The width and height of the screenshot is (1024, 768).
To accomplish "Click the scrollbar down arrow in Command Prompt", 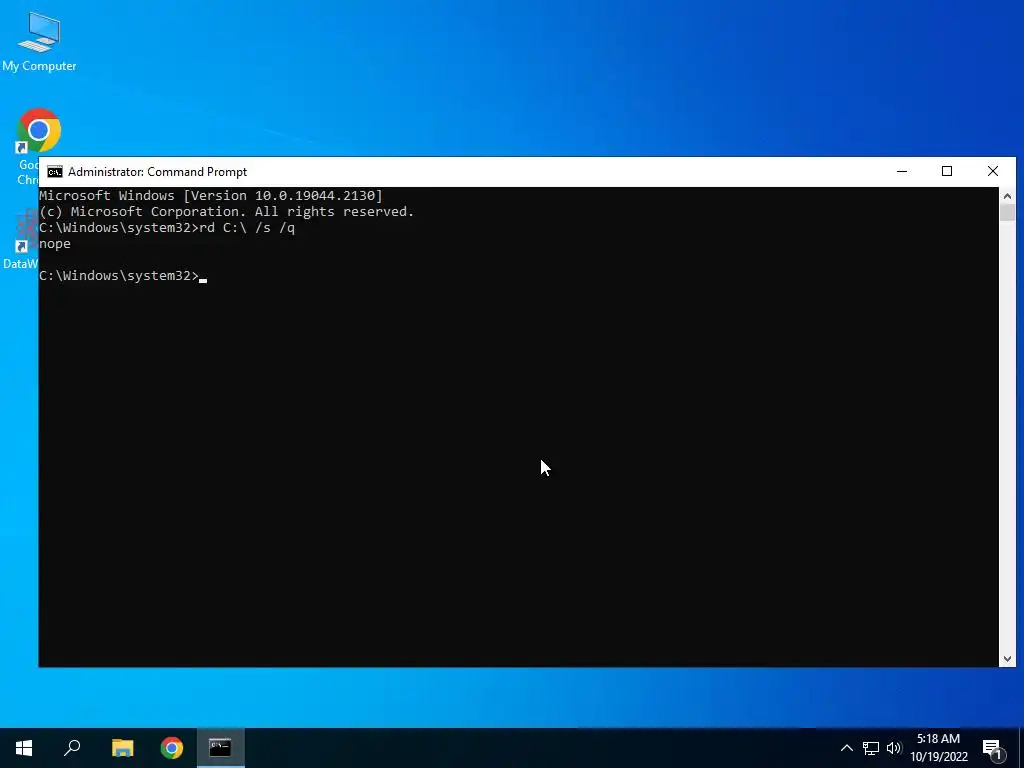I will [x=1007, y=659].
